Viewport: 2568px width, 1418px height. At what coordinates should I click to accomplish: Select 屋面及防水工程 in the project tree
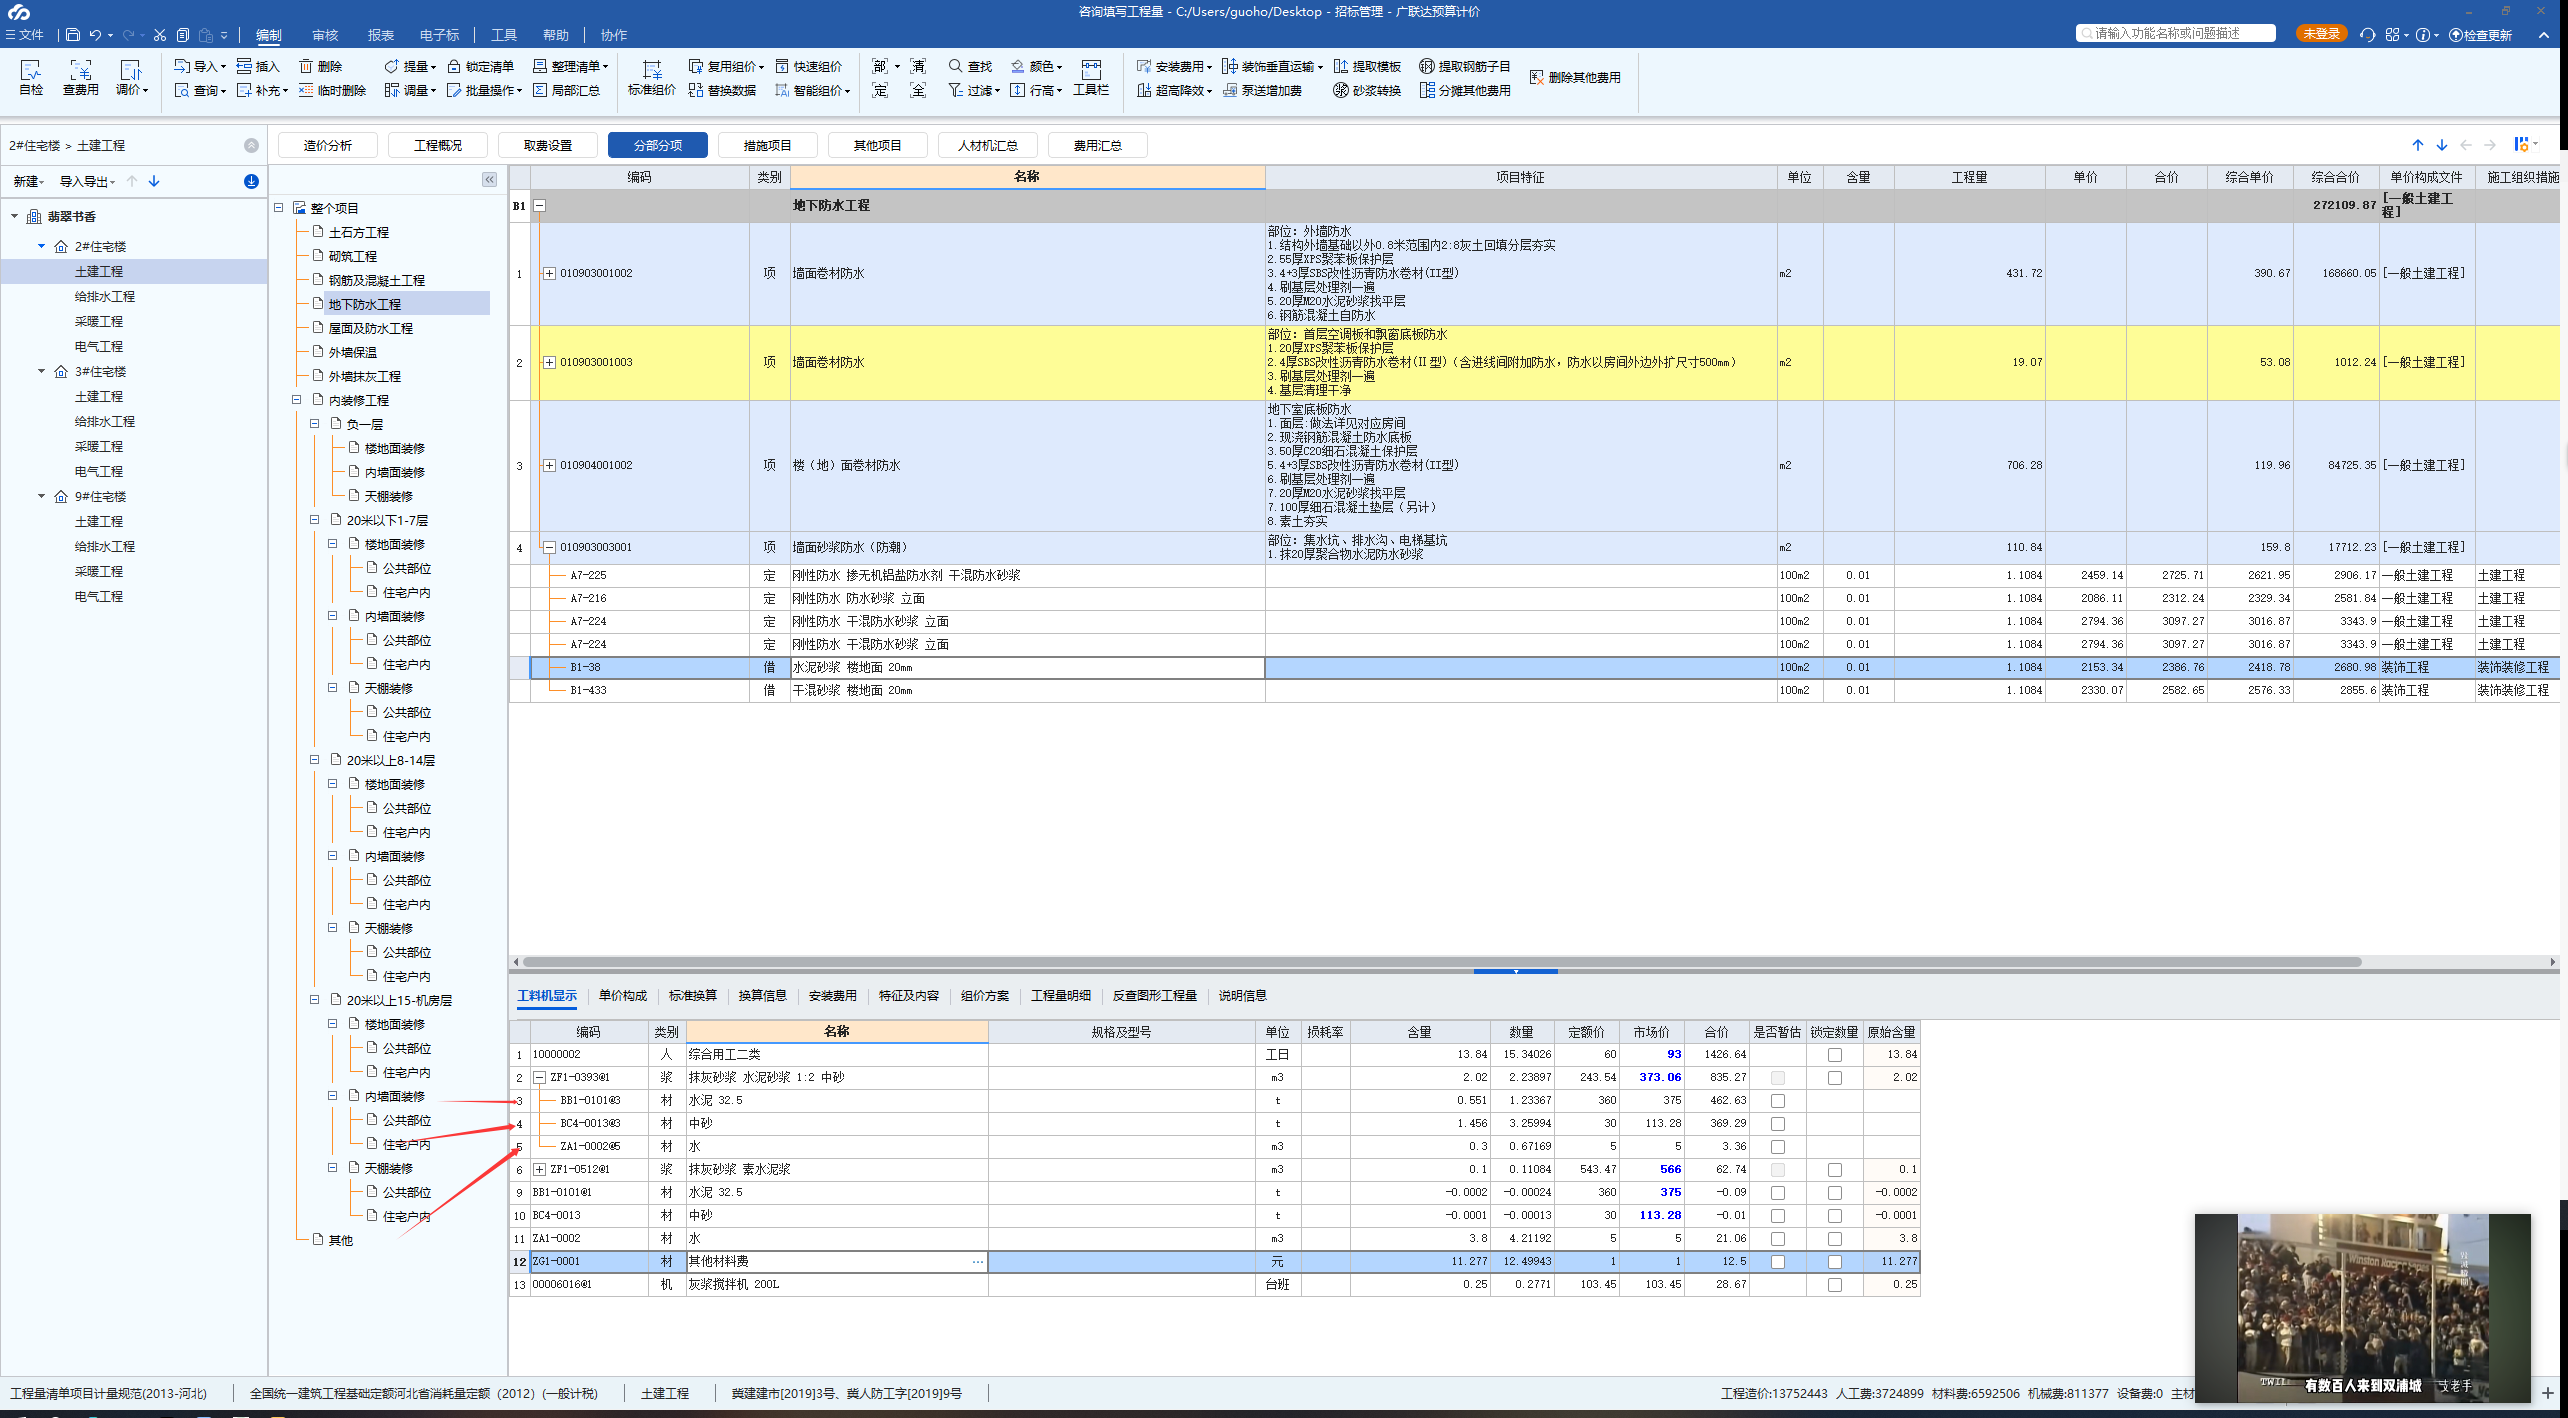point(370,328)
